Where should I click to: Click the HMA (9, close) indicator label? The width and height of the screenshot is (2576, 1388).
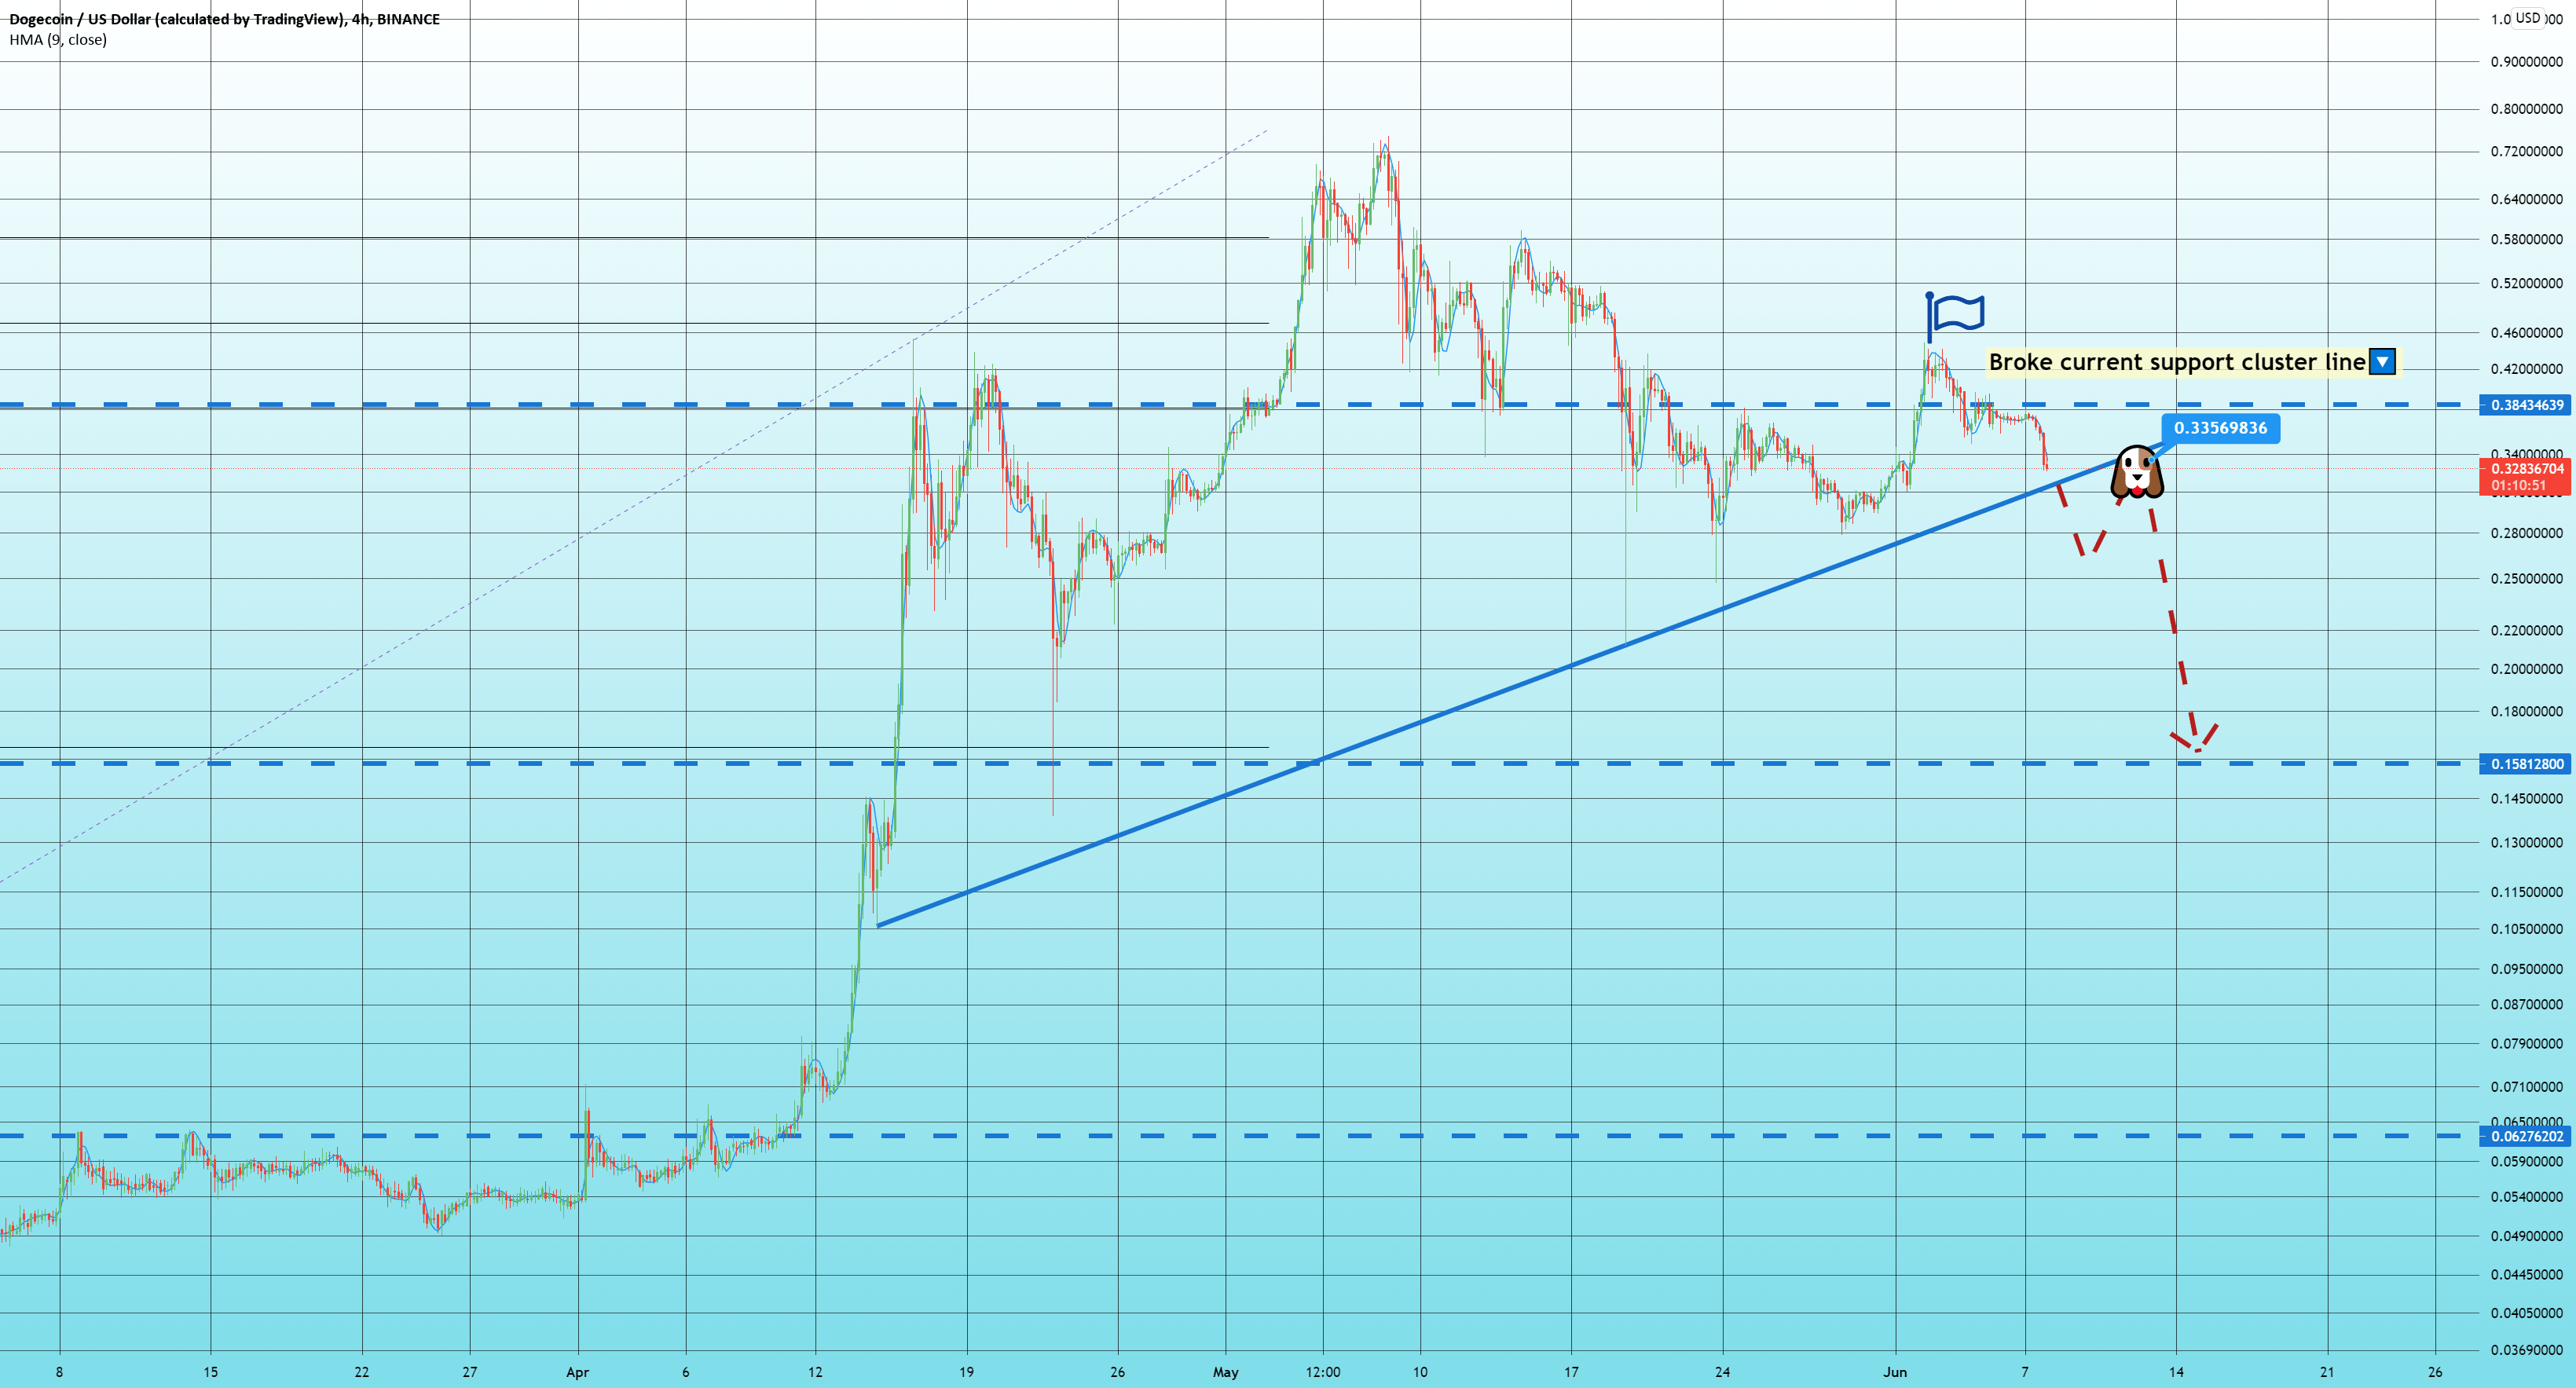pos(58,40)
